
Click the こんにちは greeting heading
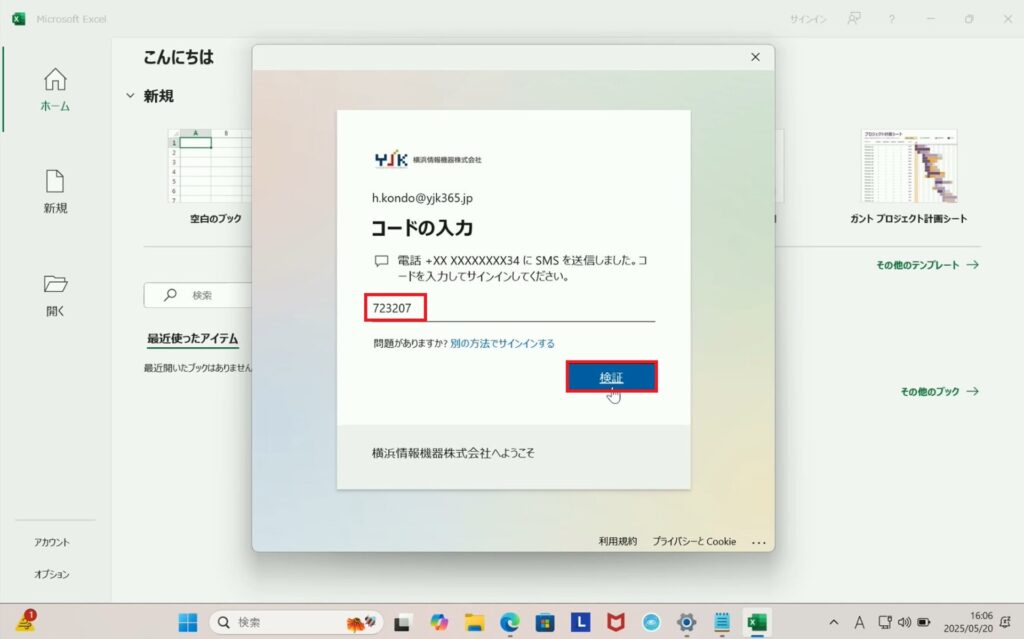178,57
